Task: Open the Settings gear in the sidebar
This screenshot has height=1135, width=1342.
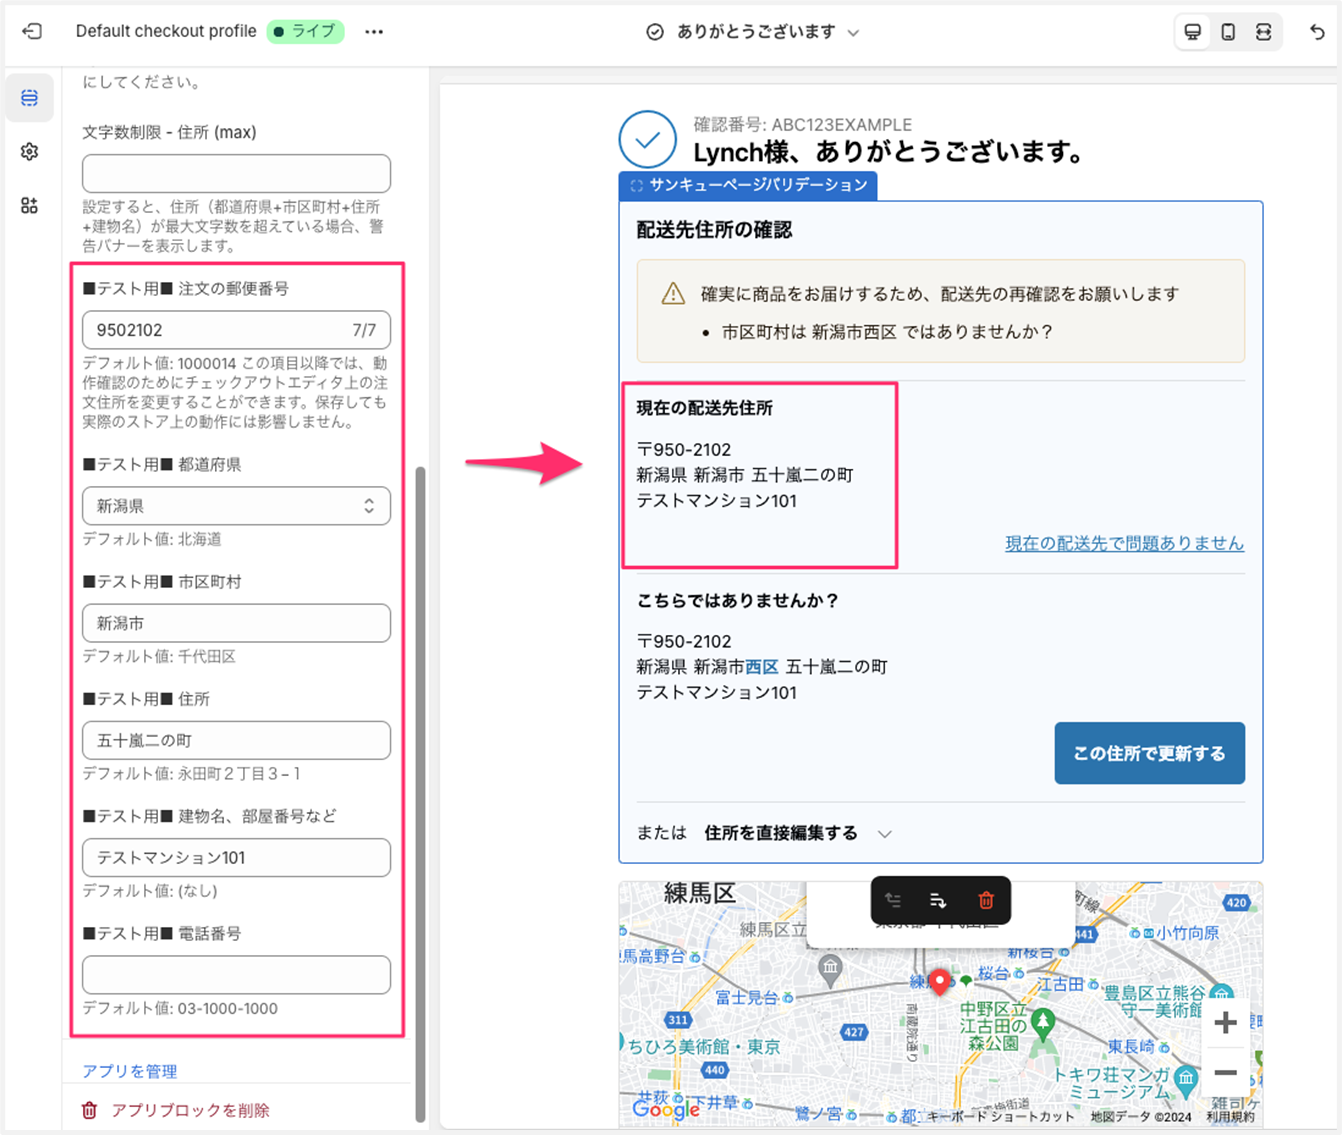Action: [29, 151]
